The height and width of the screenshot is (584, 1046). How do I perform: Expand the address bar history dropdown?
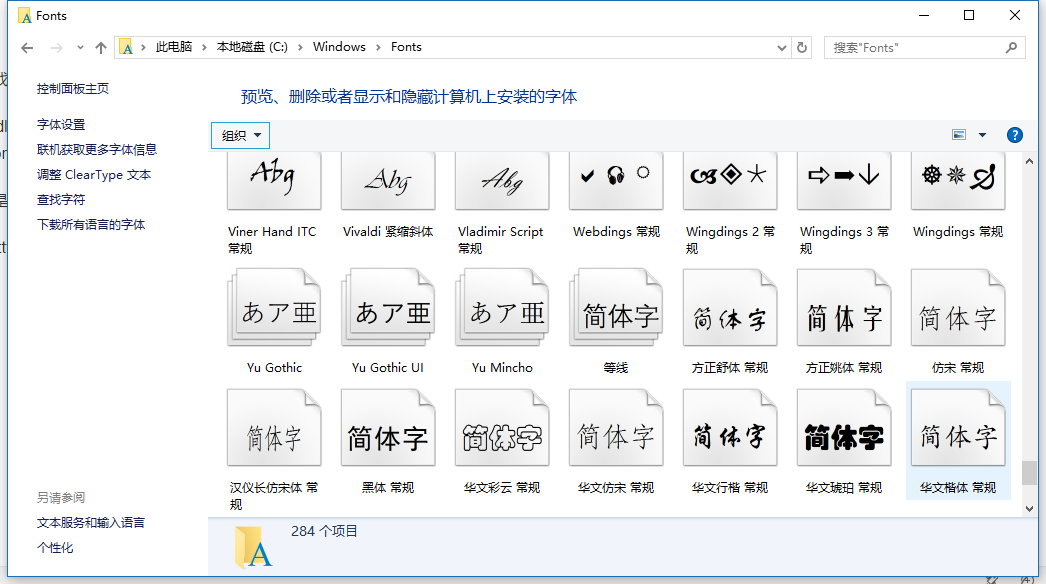click(x=782, y=47)
